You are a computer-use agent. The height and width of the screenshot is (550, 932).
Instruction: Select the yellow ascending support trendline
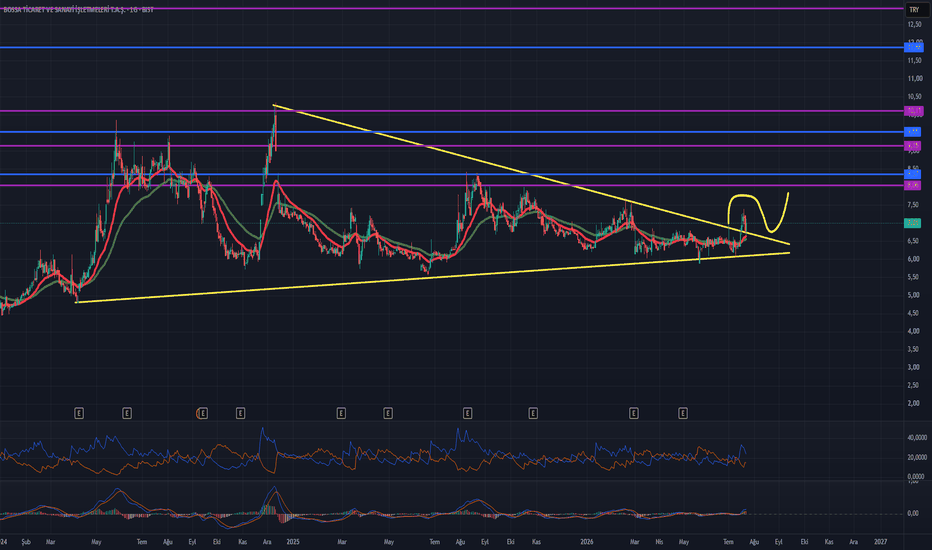(x=433, y=278)
